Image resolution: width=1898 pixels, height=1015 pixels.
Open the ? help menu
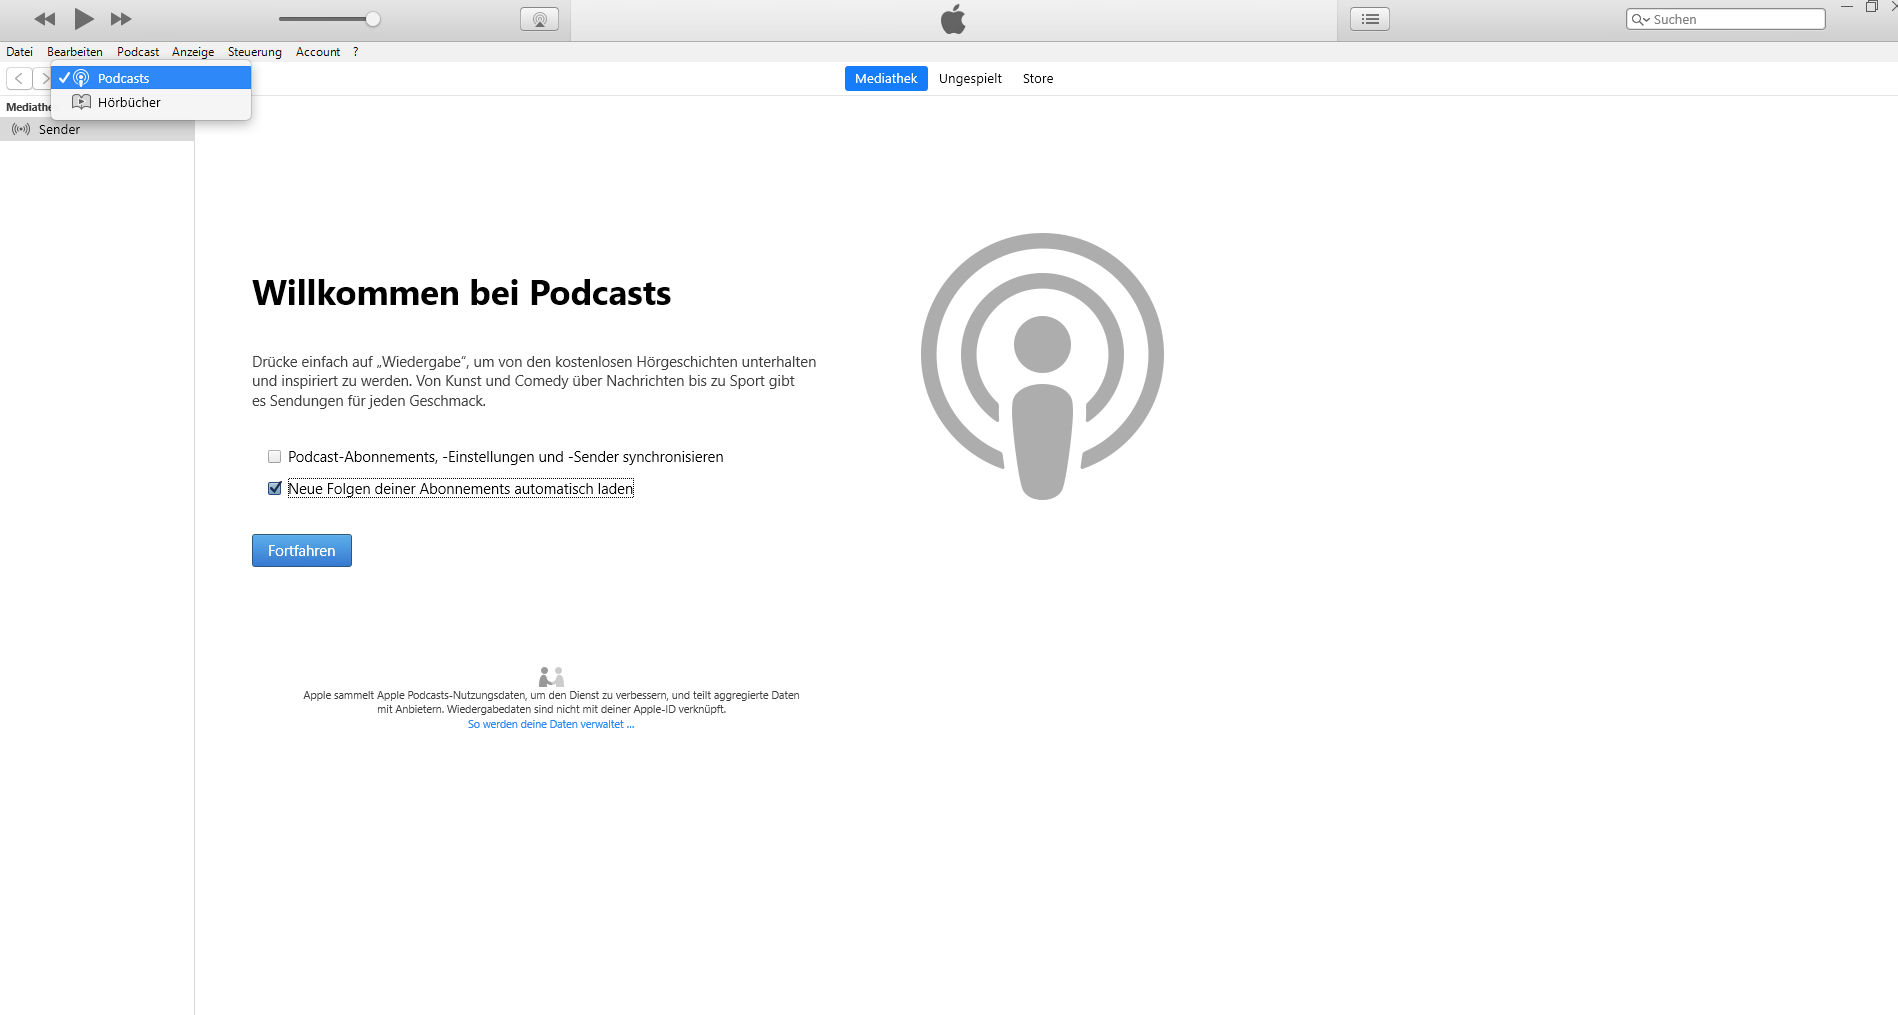[x=355, y=52]
